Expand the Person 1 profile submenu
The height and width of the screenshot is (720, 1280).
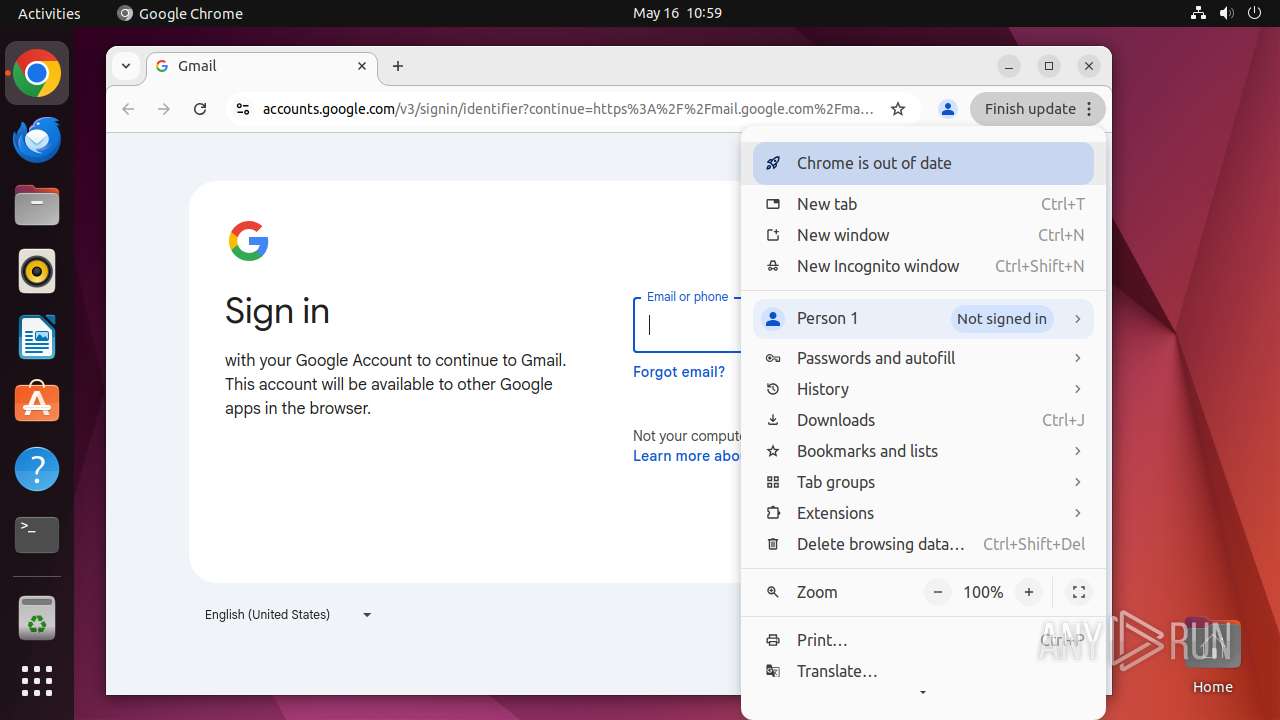[x=923, y=319]
